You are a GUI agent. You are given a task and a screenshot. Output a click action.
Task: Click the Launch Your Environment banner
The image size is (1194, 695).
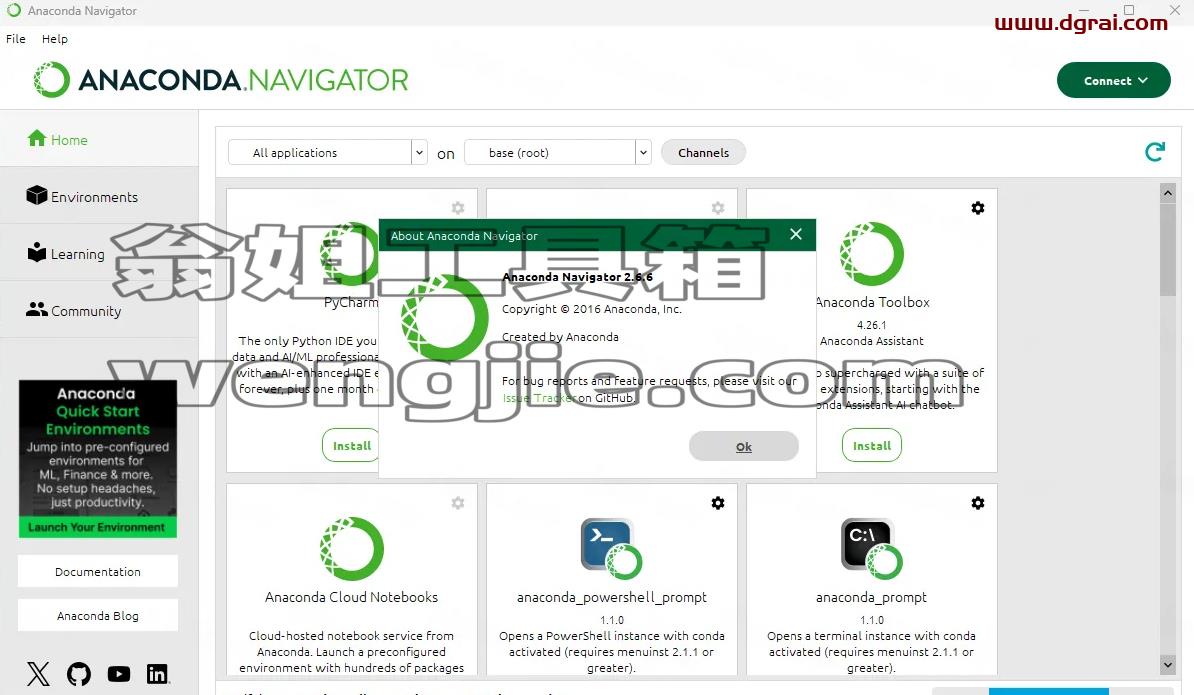pyautogui.click(x=97, y=528)
